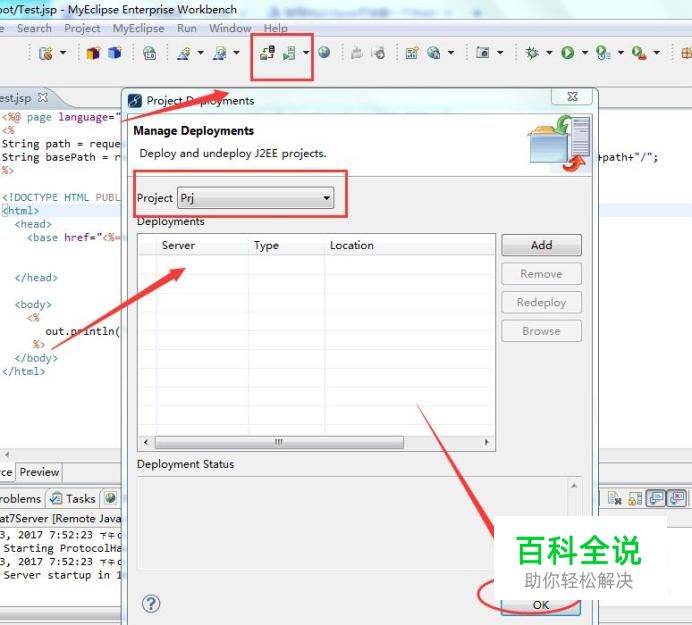692x625 pixels.
Task: Sort by the Location column header
Action: pyautogui.click(x=410, y=245)
